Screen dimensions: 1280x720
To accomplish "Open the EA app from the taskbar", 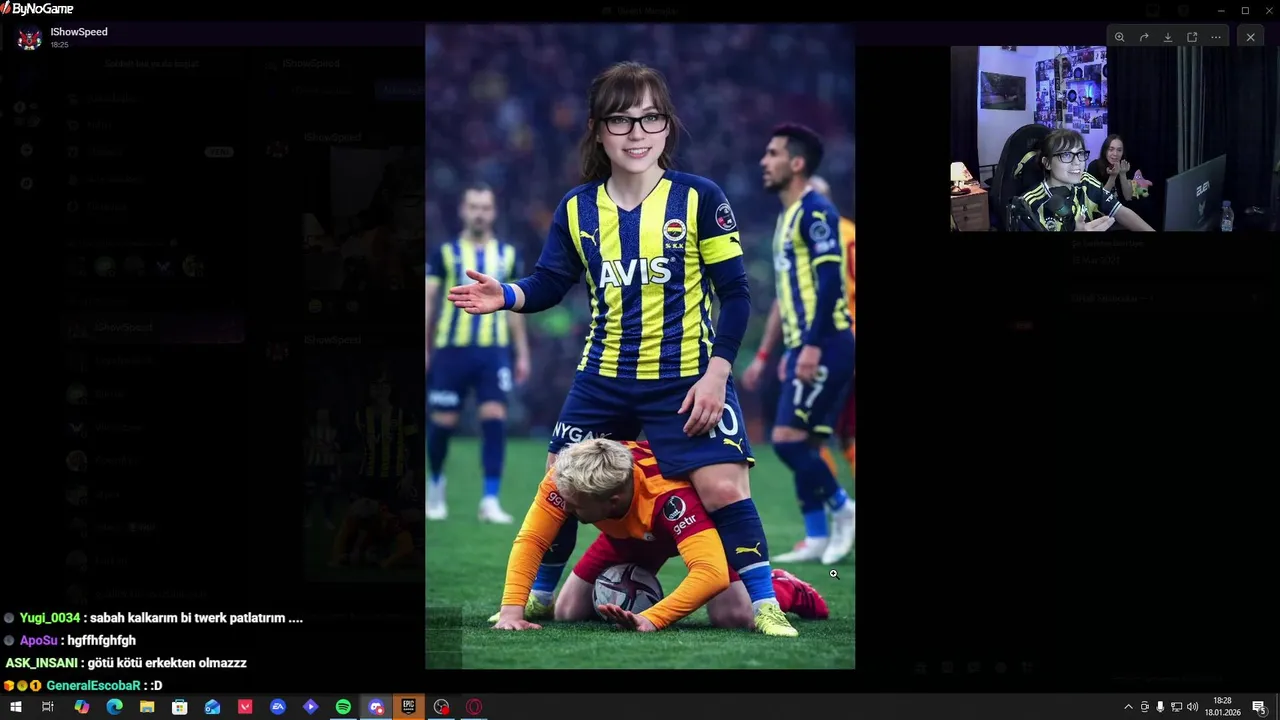I will click(278, 707).
